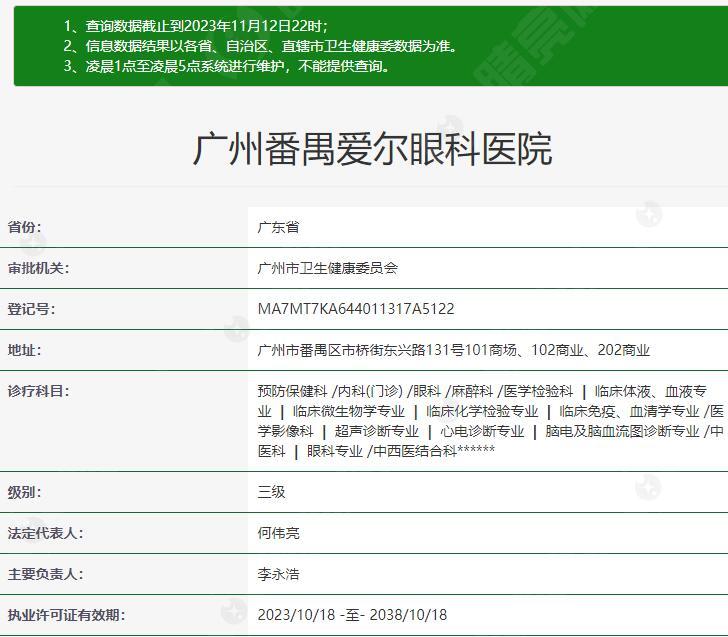Click the 审批机关 label

[38, 268]
